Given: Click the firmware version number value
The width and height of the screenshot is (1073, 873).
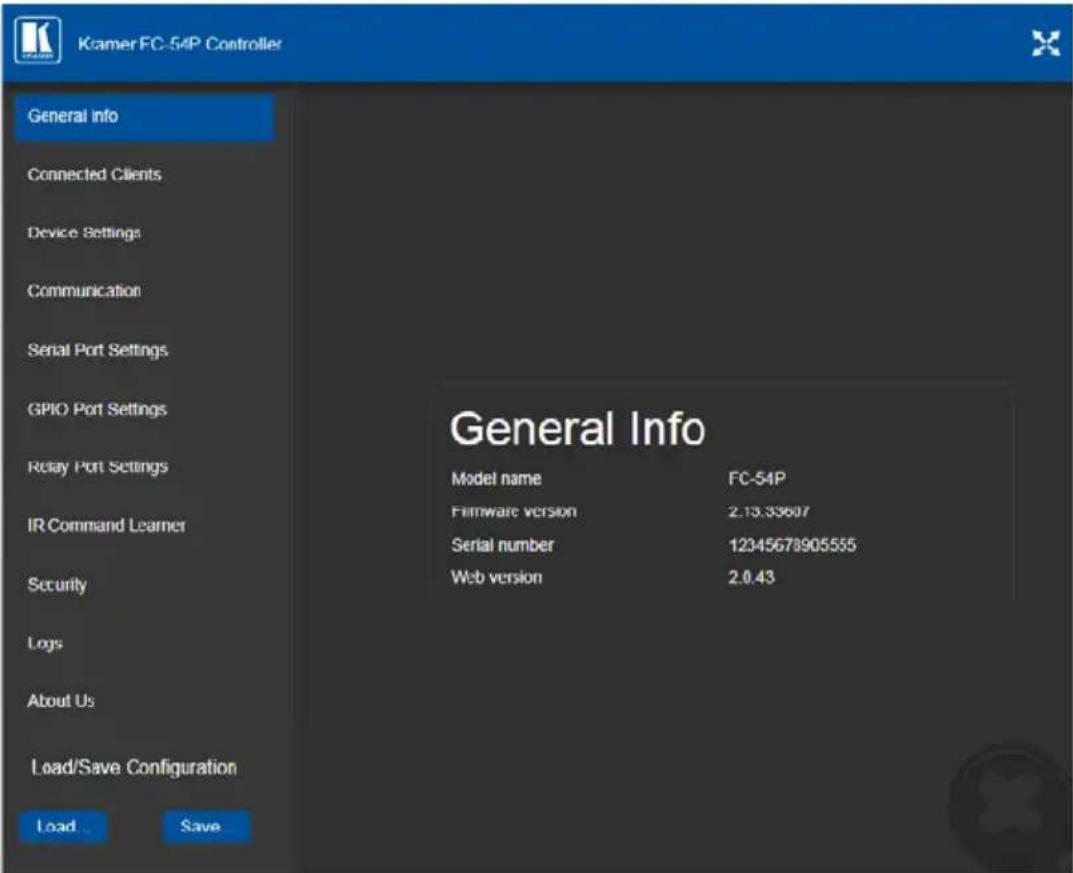Looking at the screenshot, I should pyautogui.click(x=769, y=512).
